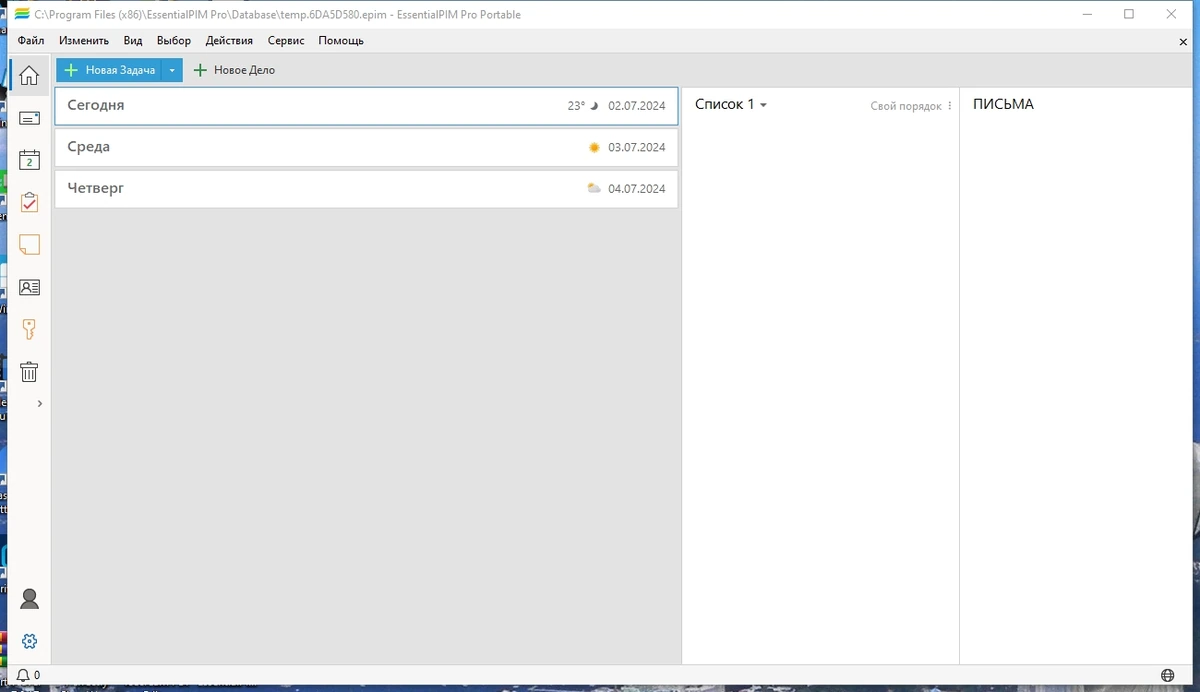Click the Новое Дело button

click(234, 70)
